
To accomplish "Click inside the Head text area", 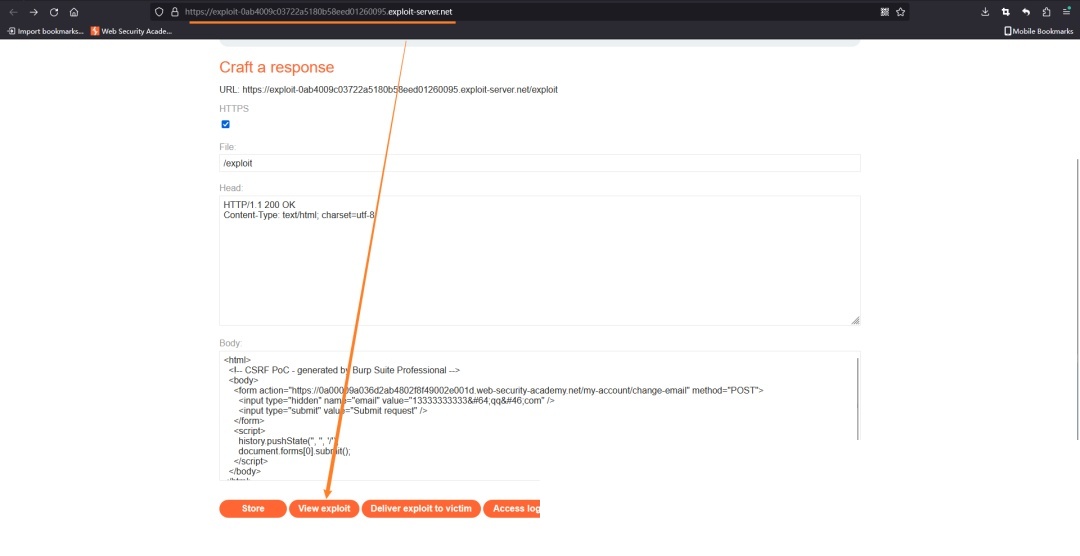I will click(539, 260).
